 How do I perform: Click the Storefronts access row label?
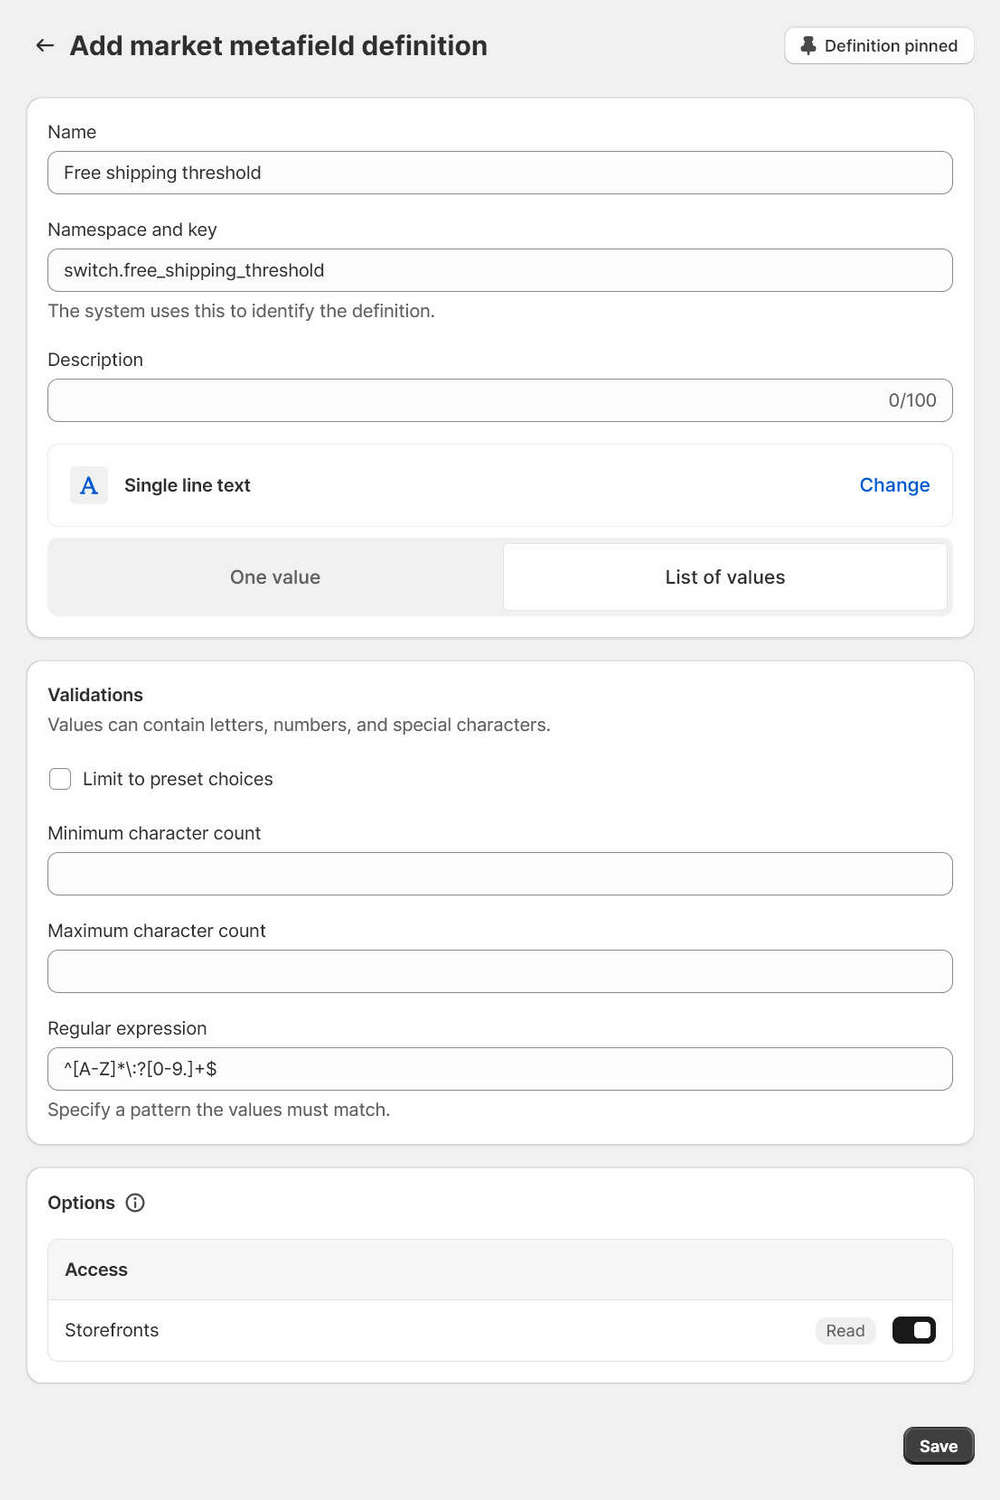(112, 1330)
